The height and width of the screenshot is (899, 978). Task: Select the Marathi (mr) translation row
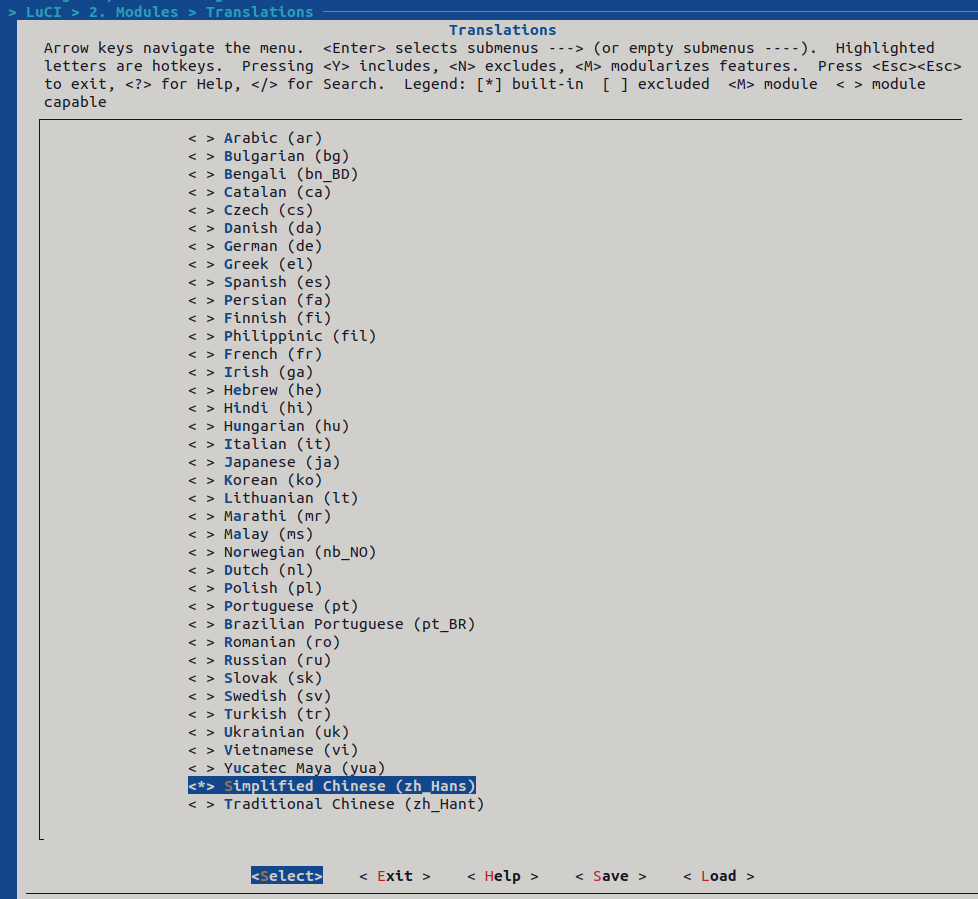click(259, 517)
